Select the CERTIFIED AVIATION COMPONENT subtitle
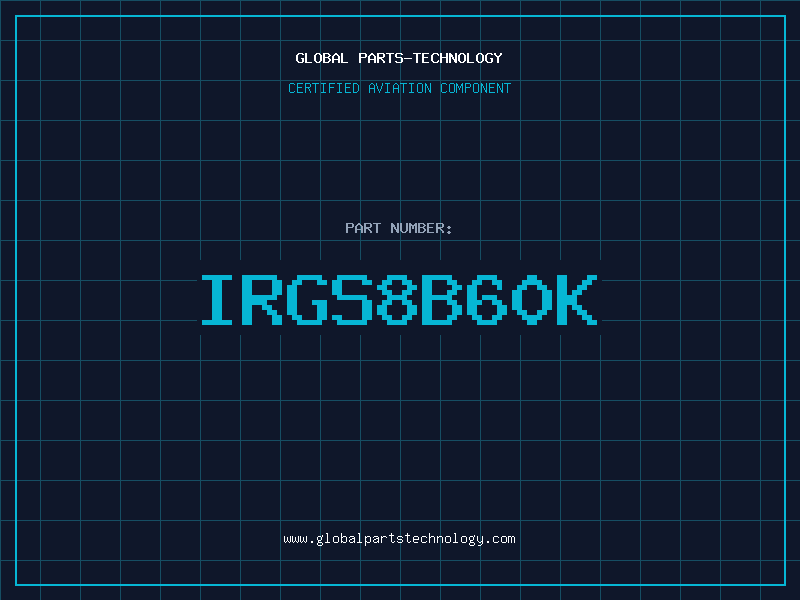 point(399,88)
